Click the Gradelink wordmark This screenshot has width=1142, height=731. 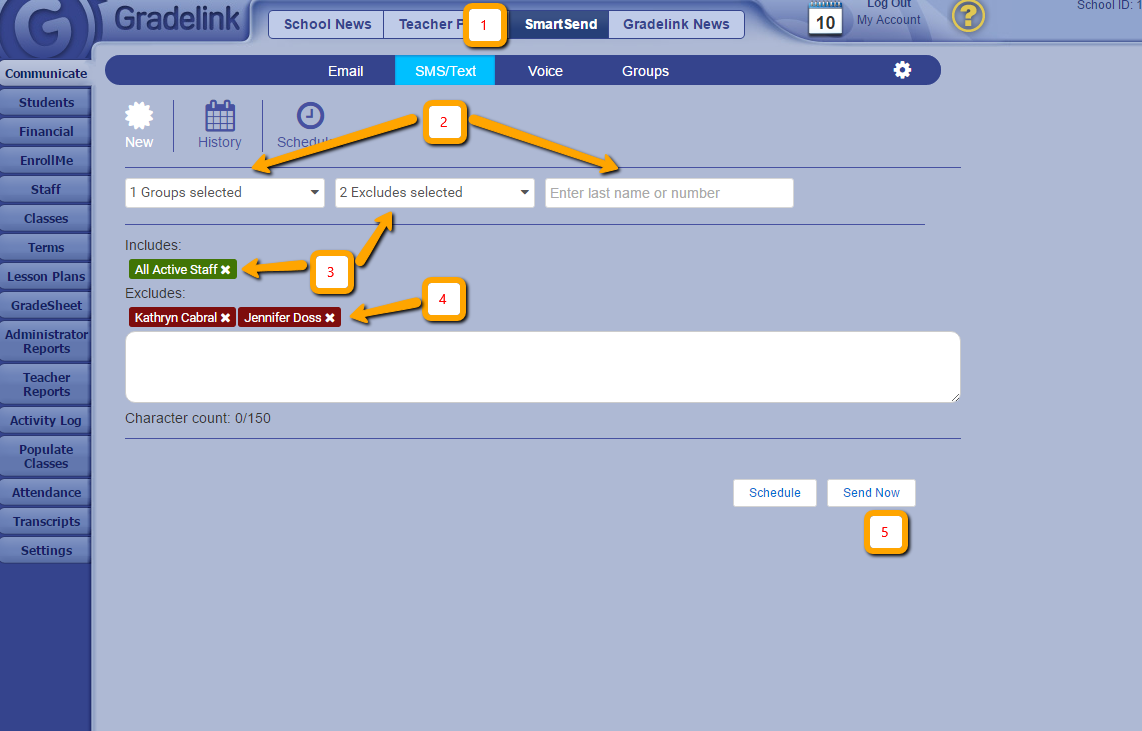click(177, 19)
